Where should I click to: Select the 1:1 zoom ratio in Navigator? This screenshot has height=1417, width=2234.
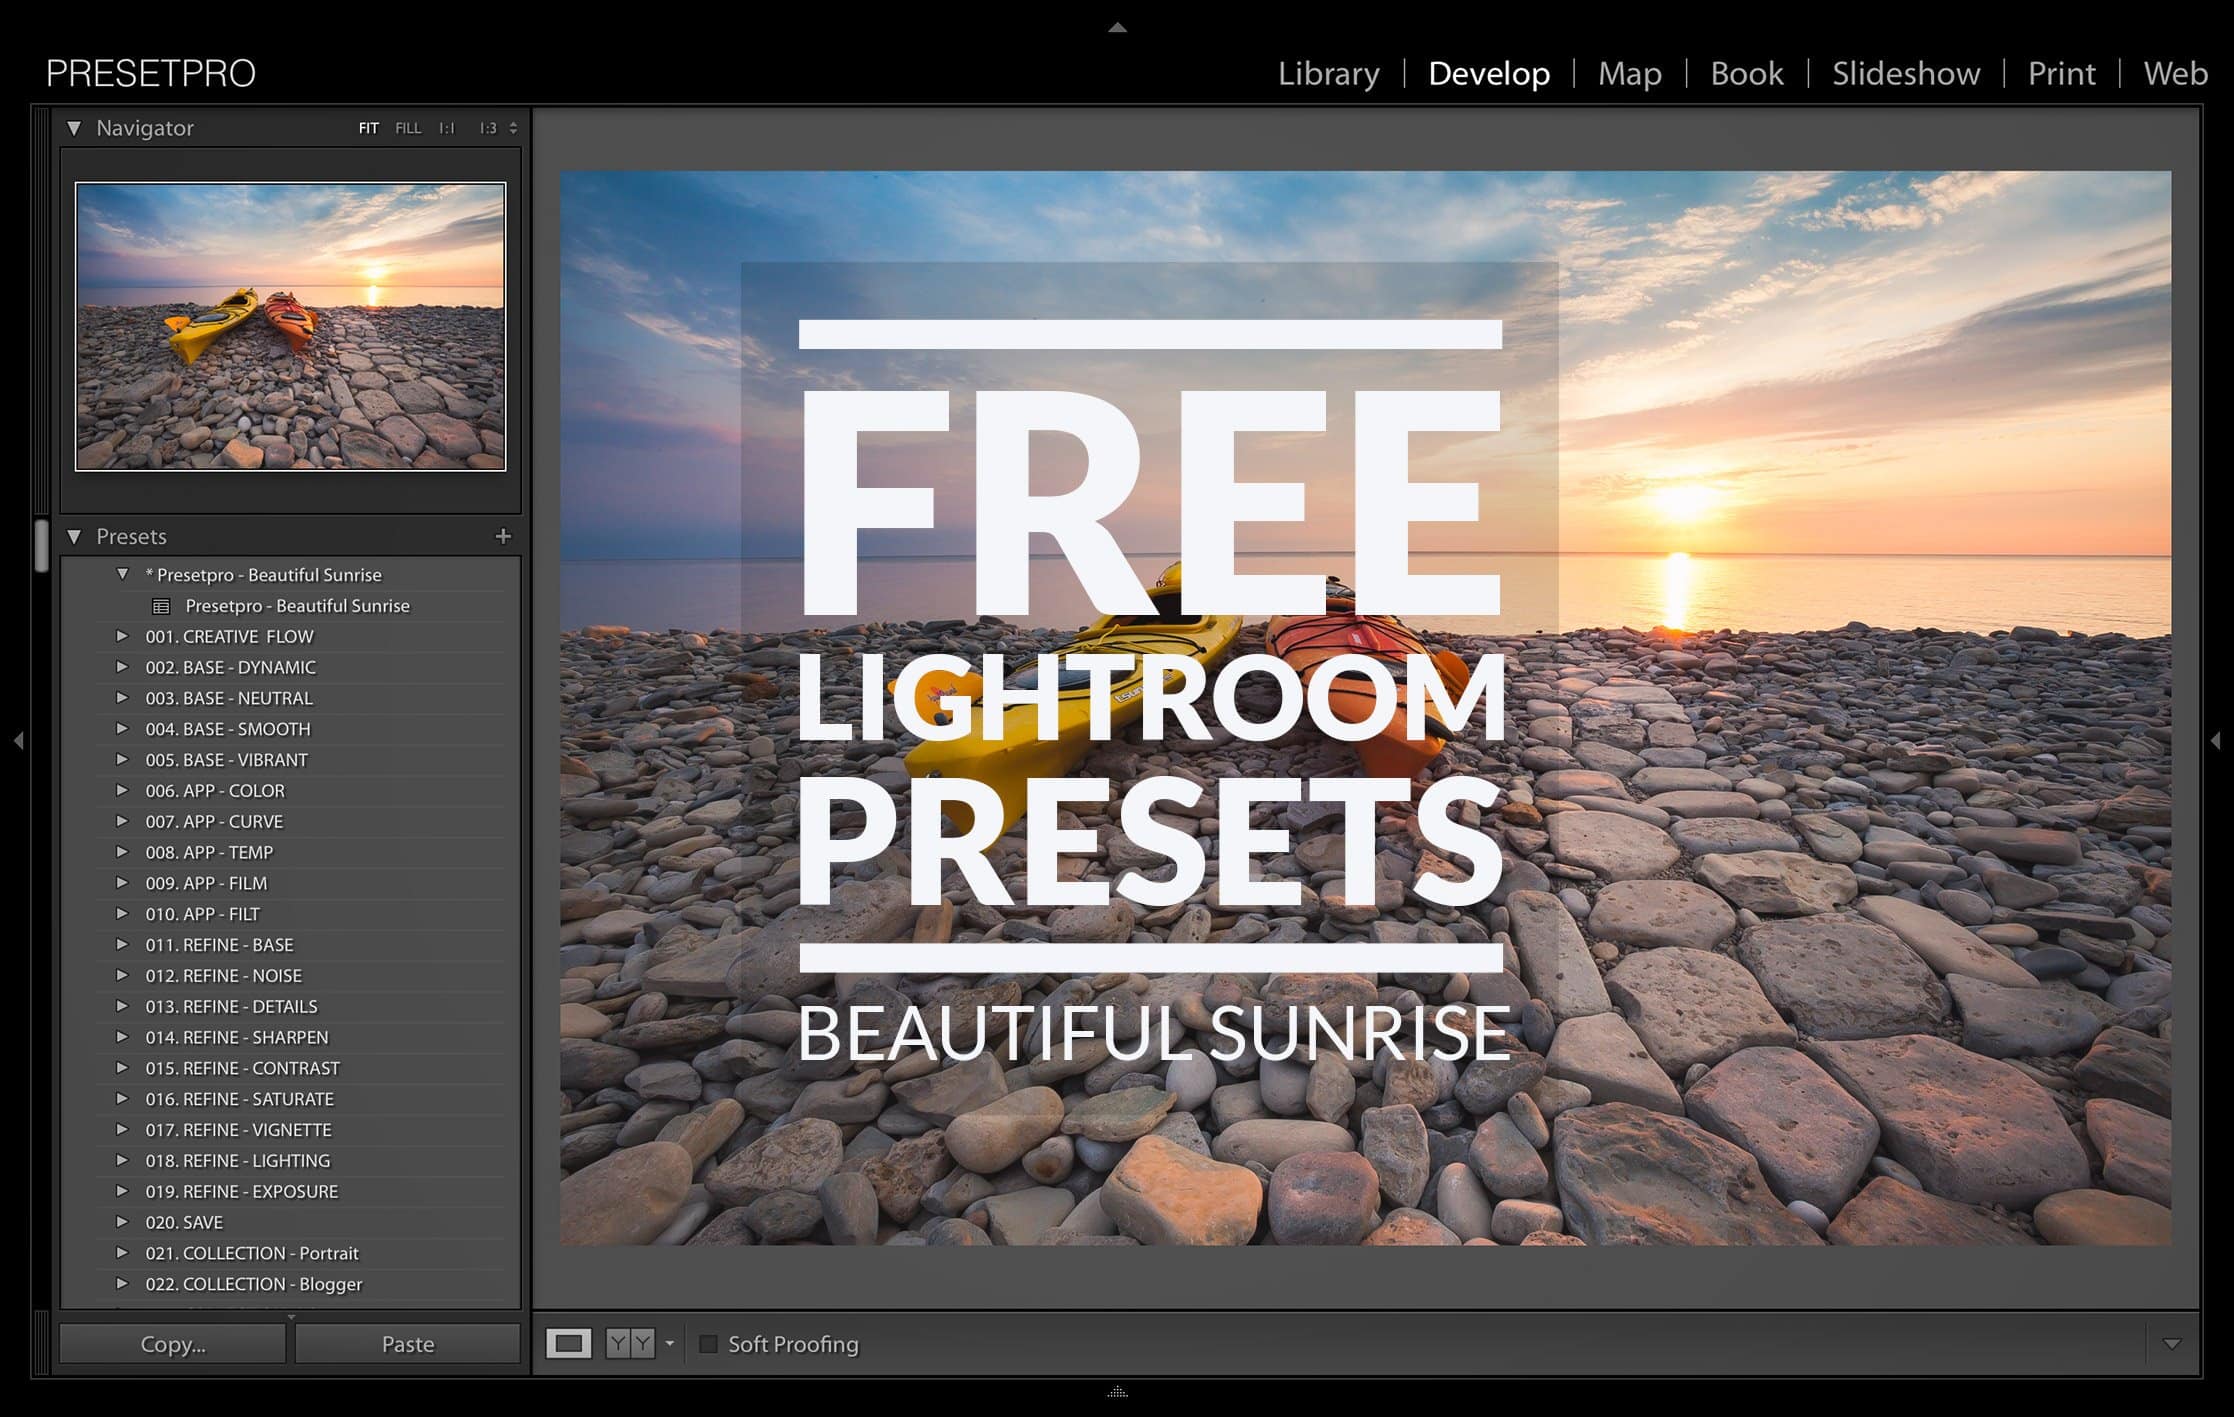point(447,128)
